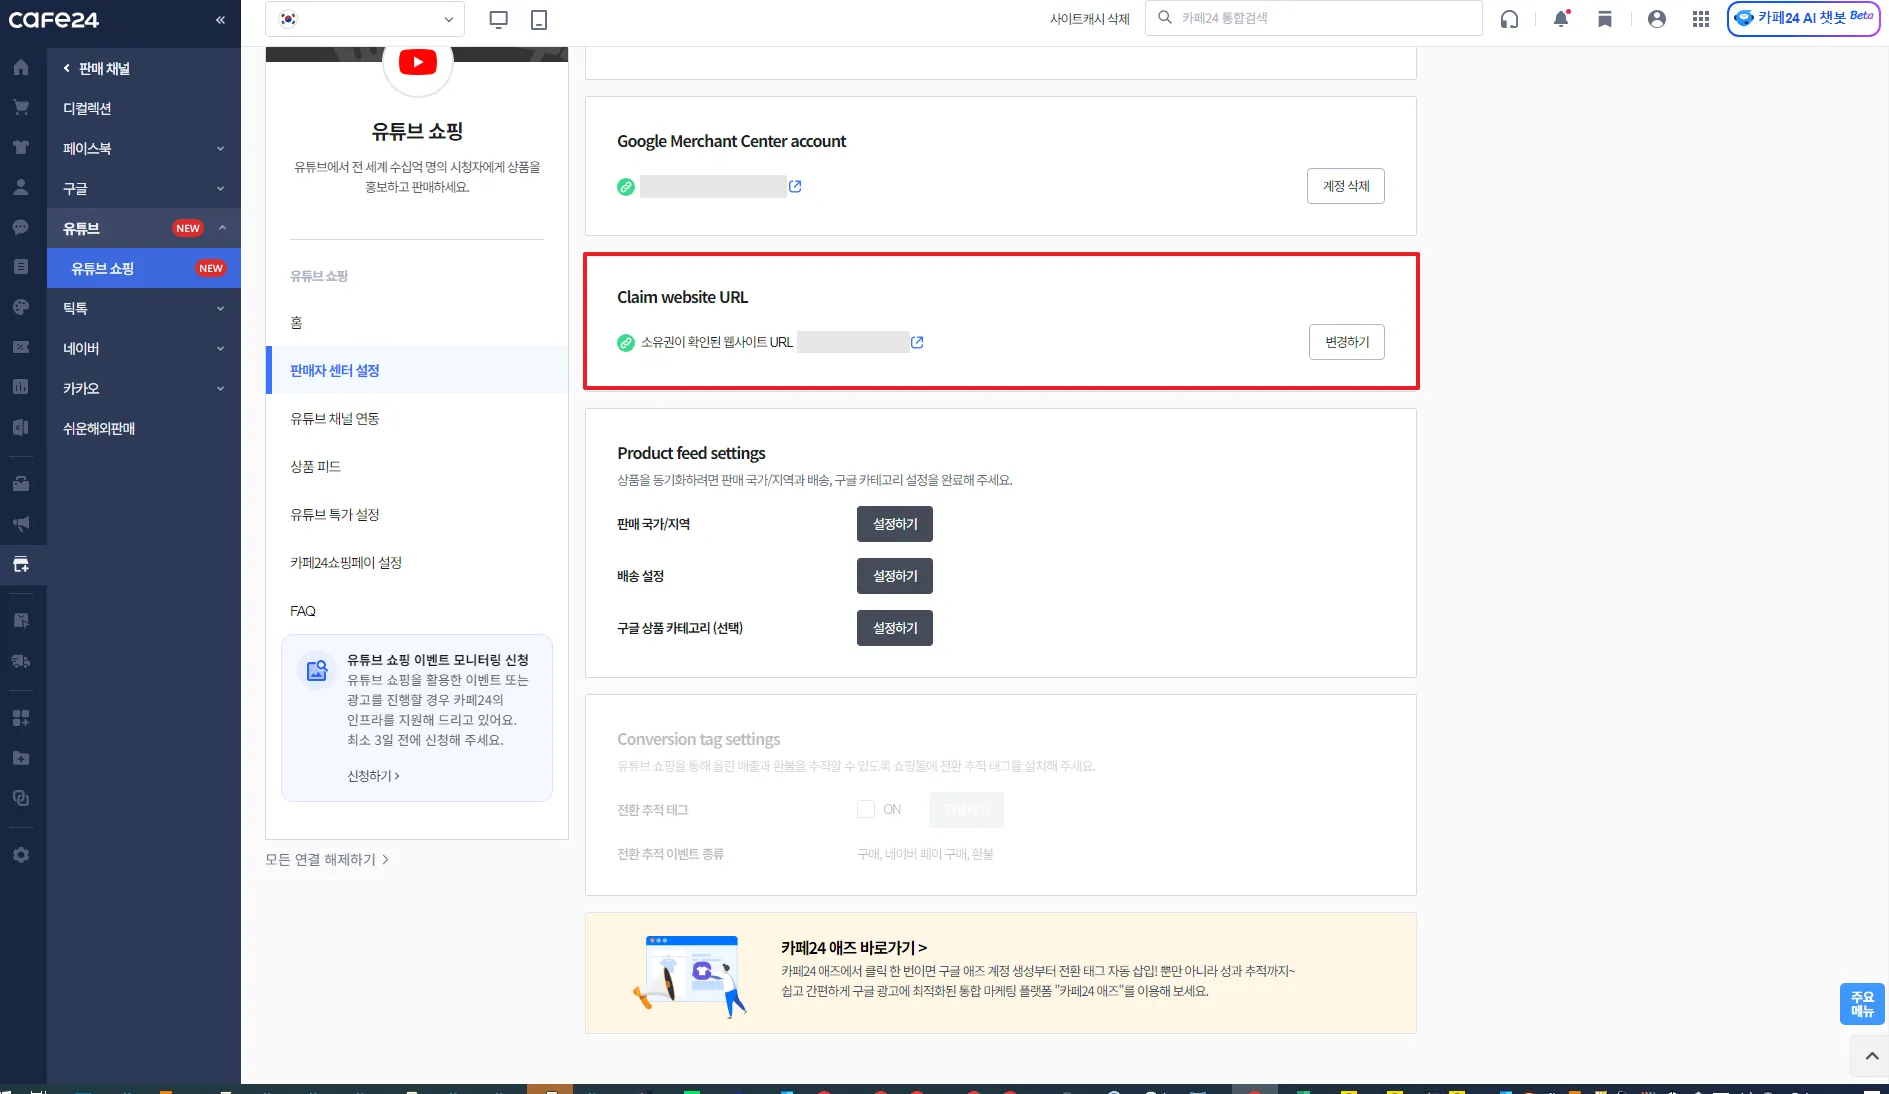The width and height of the screenshot is (1889, 1094).
Task: Expand the 네이버 menu
Action: tap(144, 348)
